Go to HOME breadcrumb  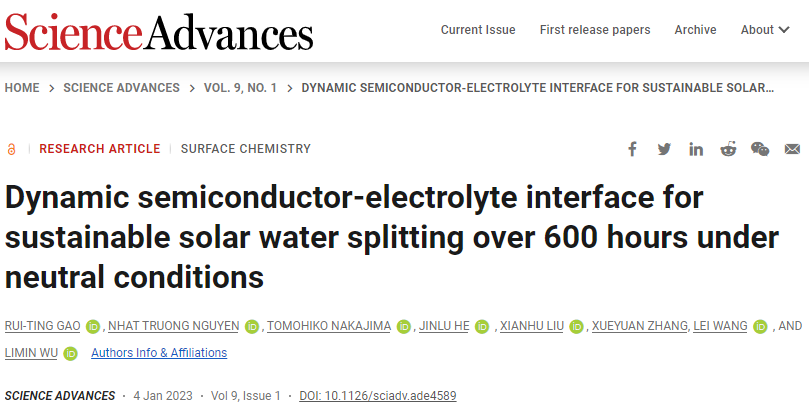pos(22,88)
